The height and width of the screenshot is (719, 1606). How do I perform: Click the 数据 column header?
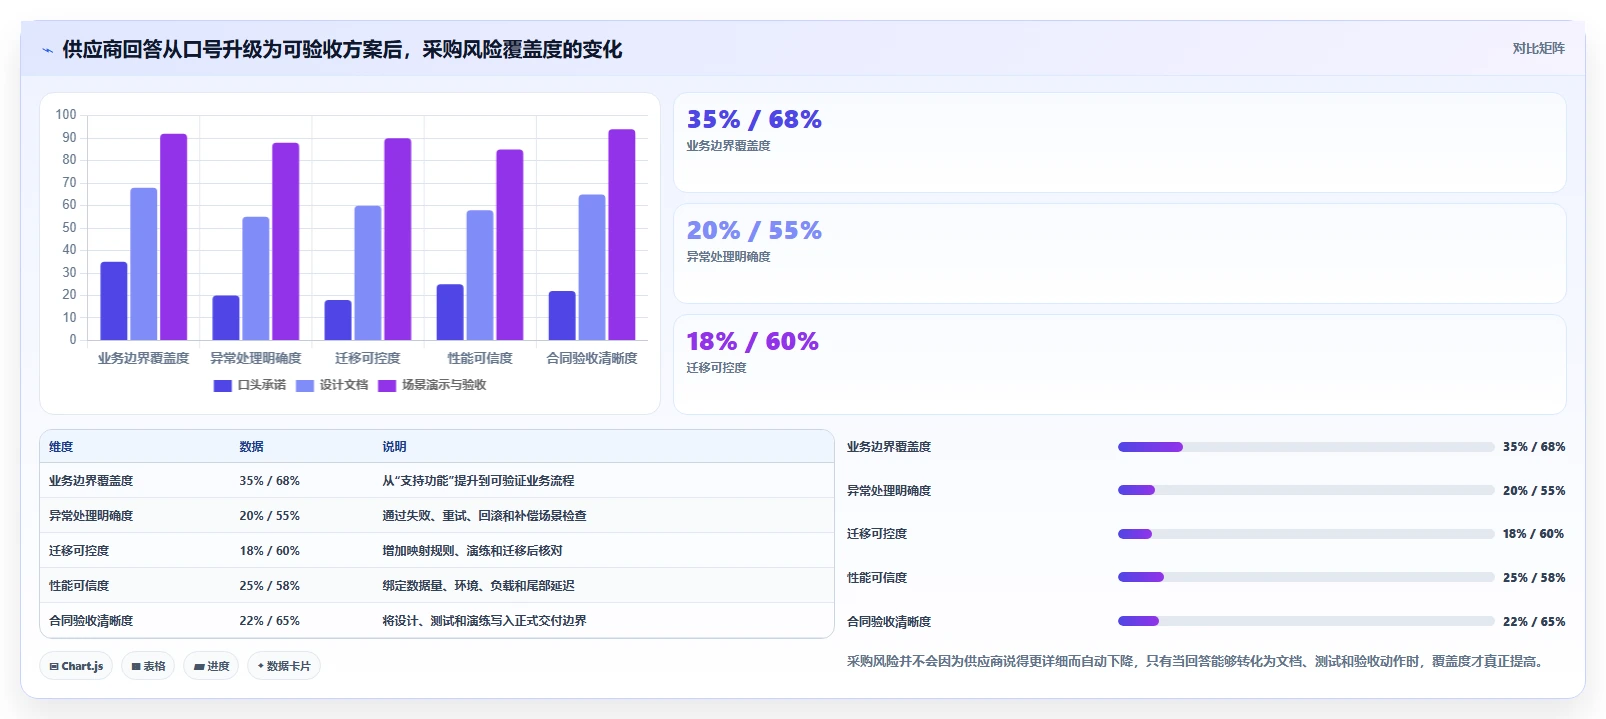[x=251, y=447]
